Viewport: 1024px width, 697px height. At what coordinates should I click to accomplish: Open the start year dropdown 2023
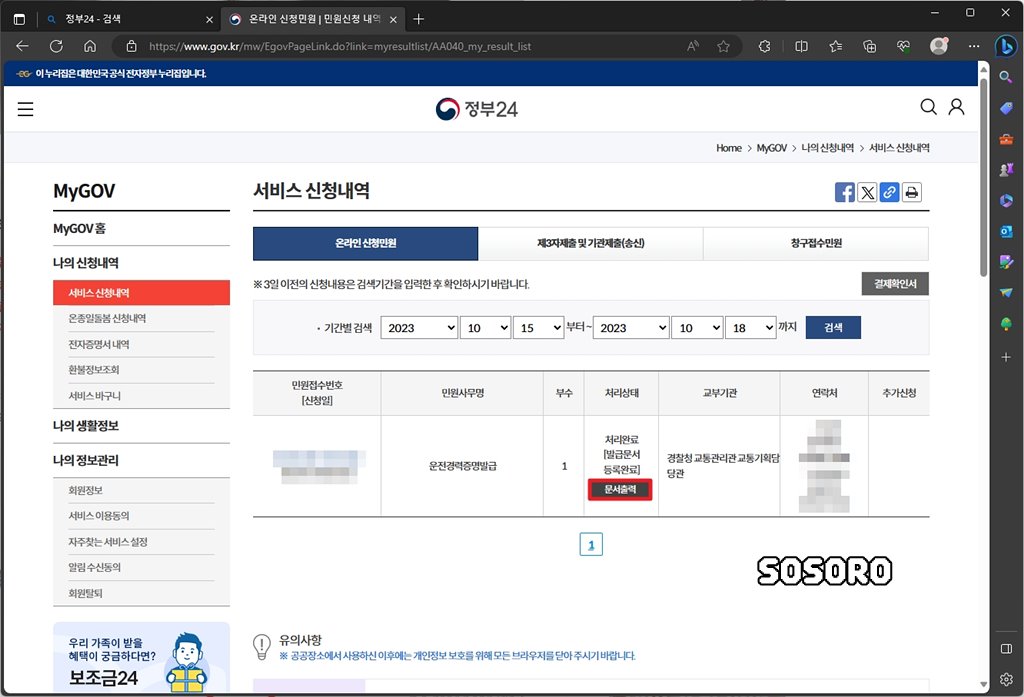pos(419,327)
